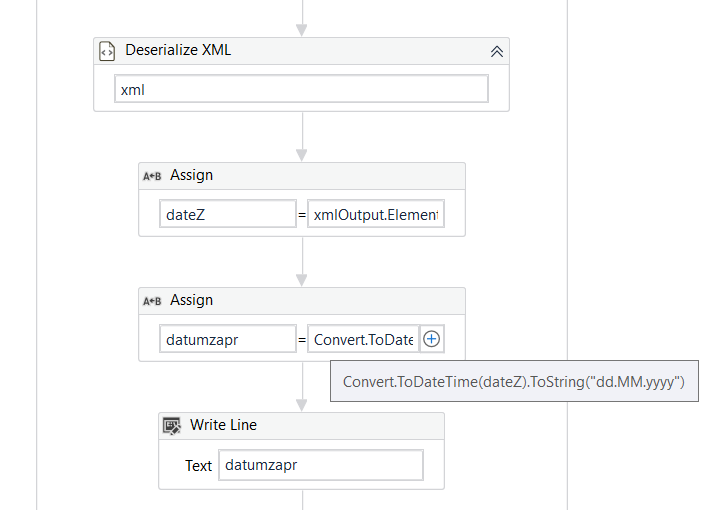Select the title of the datumzapr Assign activity
Image resolution: width=725 pixels, height=510 pixels.
(x=191, y=300)
